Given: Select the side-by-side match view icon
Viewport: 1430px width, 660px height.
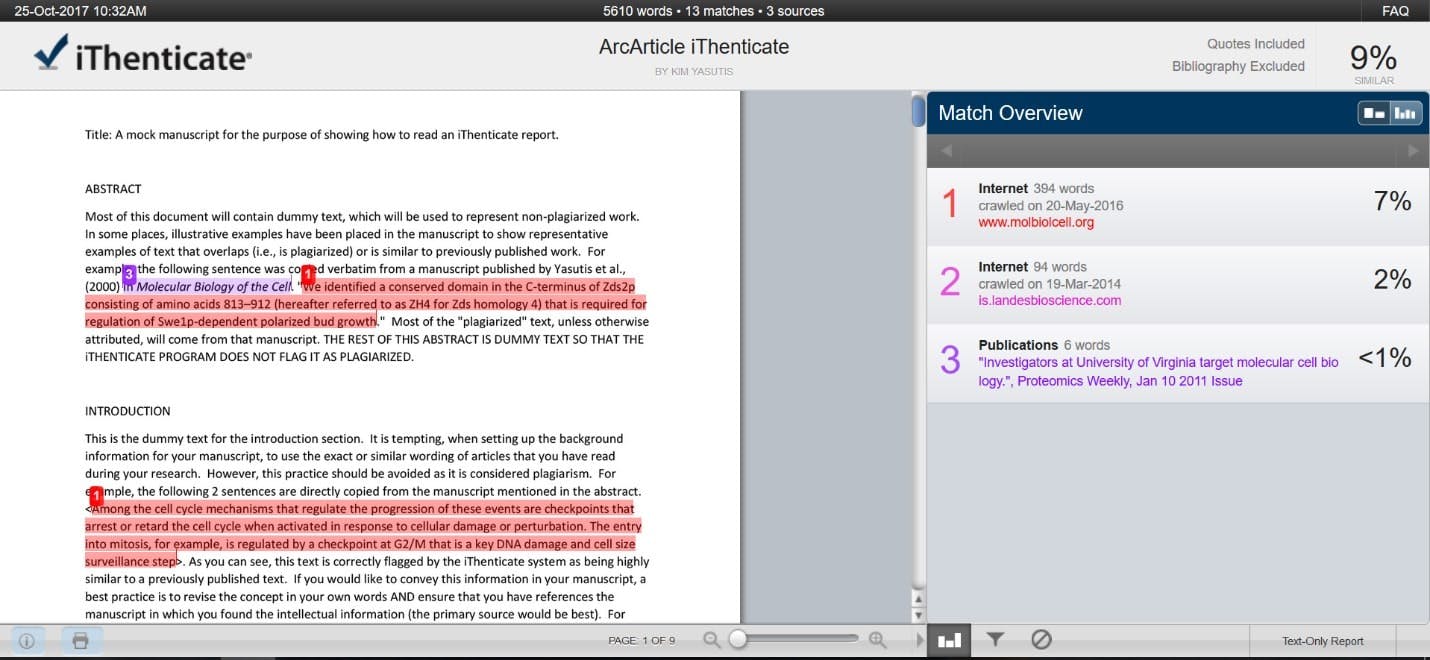Looking at the screenshot, I should click(1374, 113).
